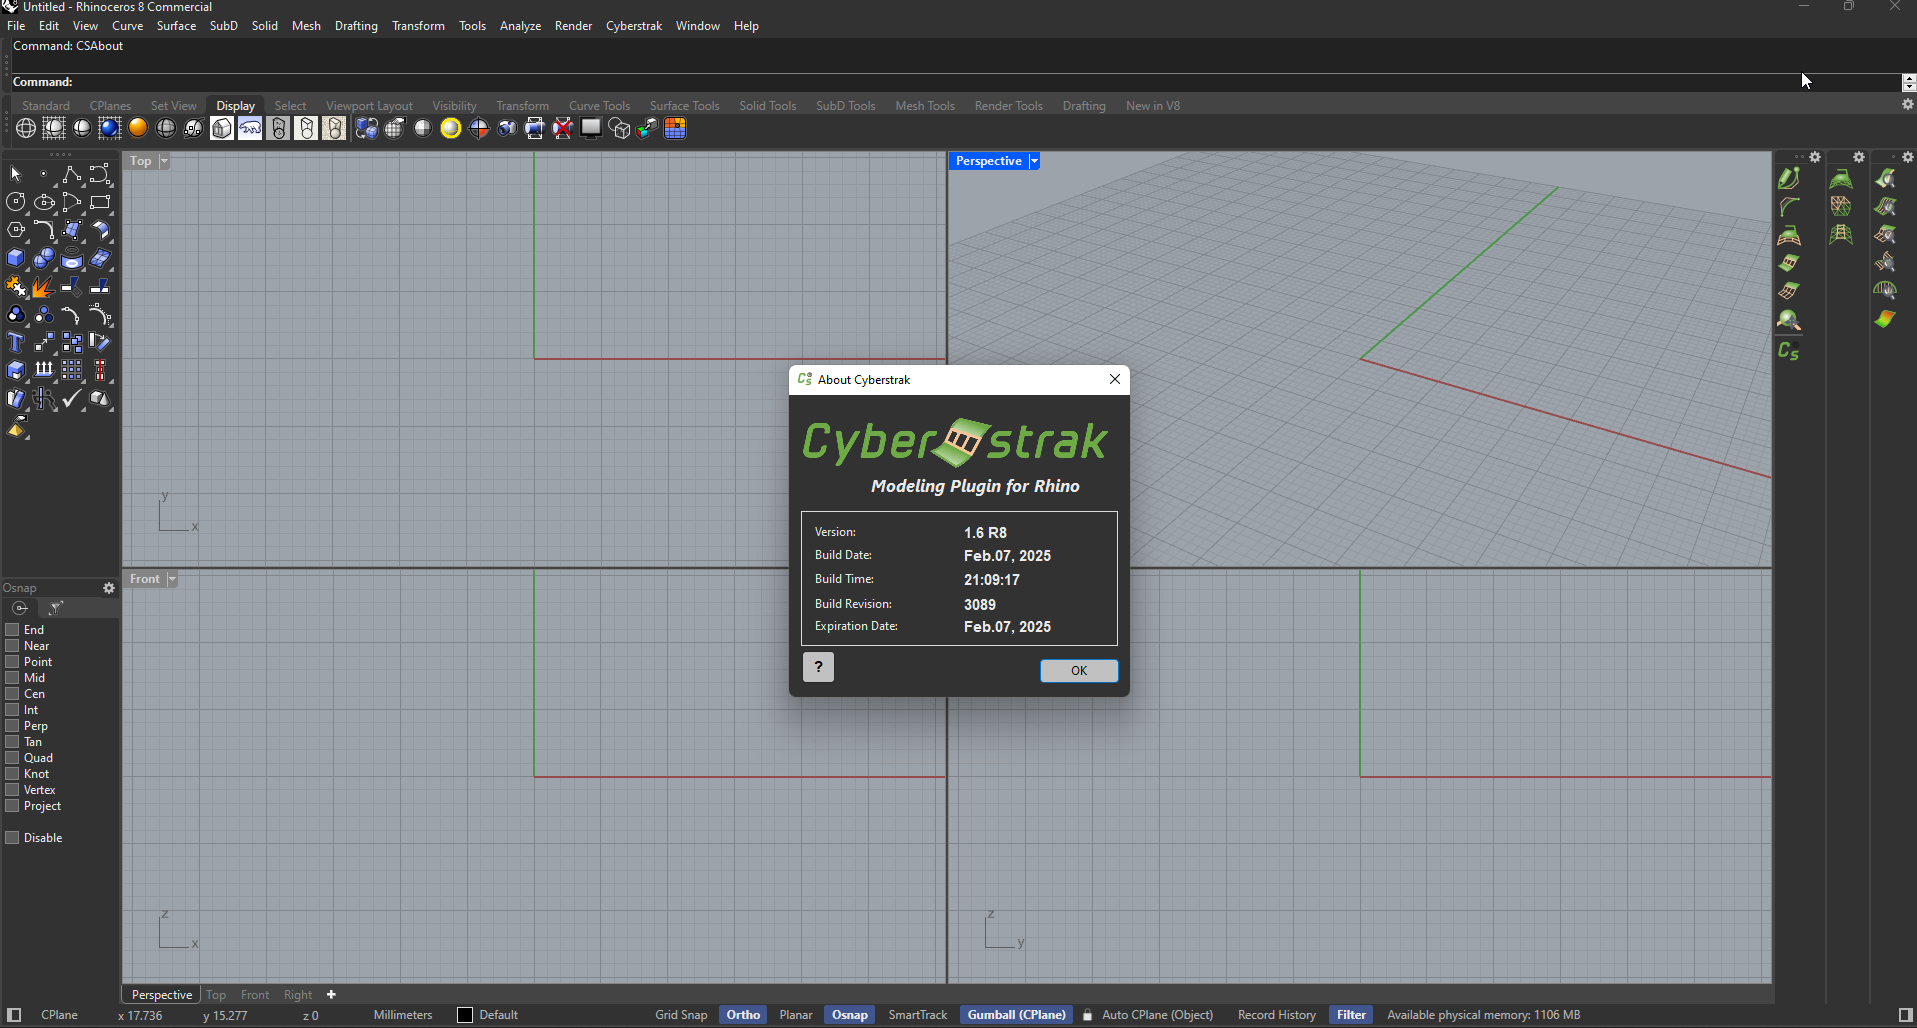Click the Filter button in status bar

[1351, 1015]
